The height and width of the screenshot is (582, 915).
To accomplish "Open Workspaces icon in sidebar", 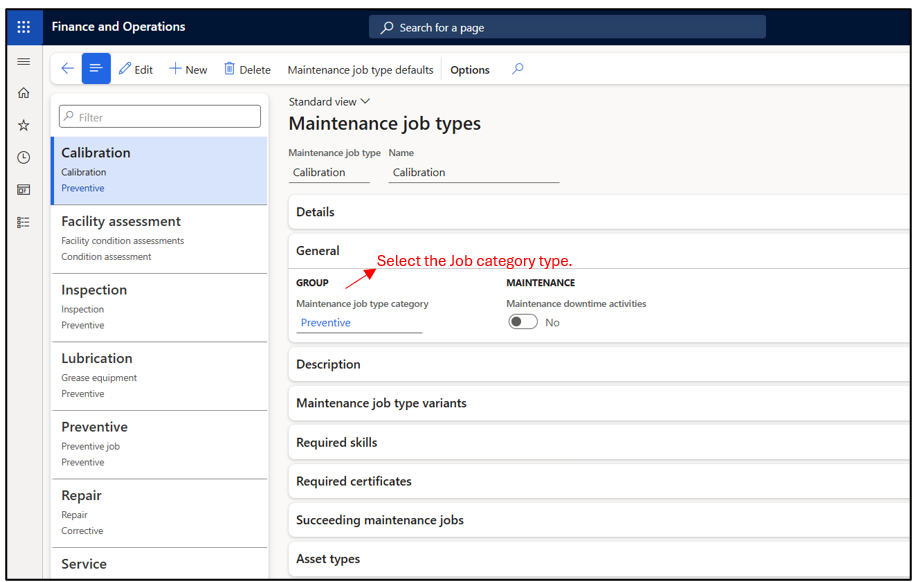I will click(24, 190).
